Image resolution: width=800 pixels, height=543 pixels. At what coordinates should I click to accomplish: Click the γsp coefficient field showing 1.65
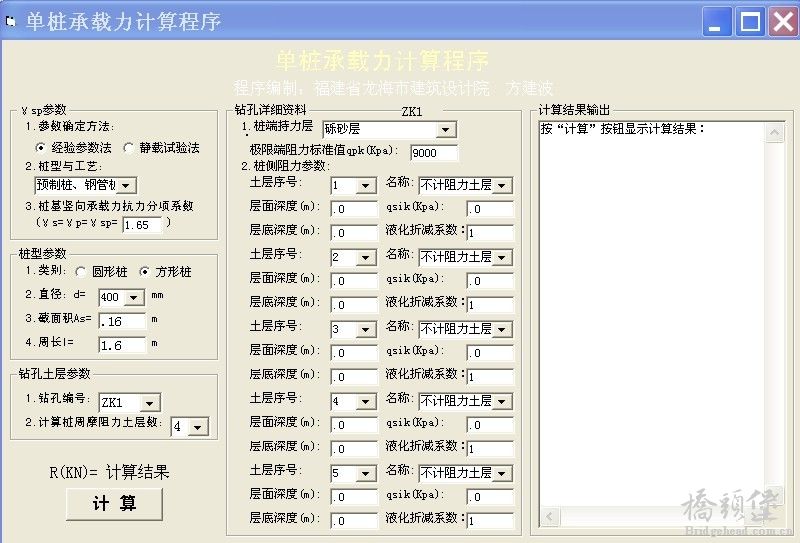[x=142, y=225]
